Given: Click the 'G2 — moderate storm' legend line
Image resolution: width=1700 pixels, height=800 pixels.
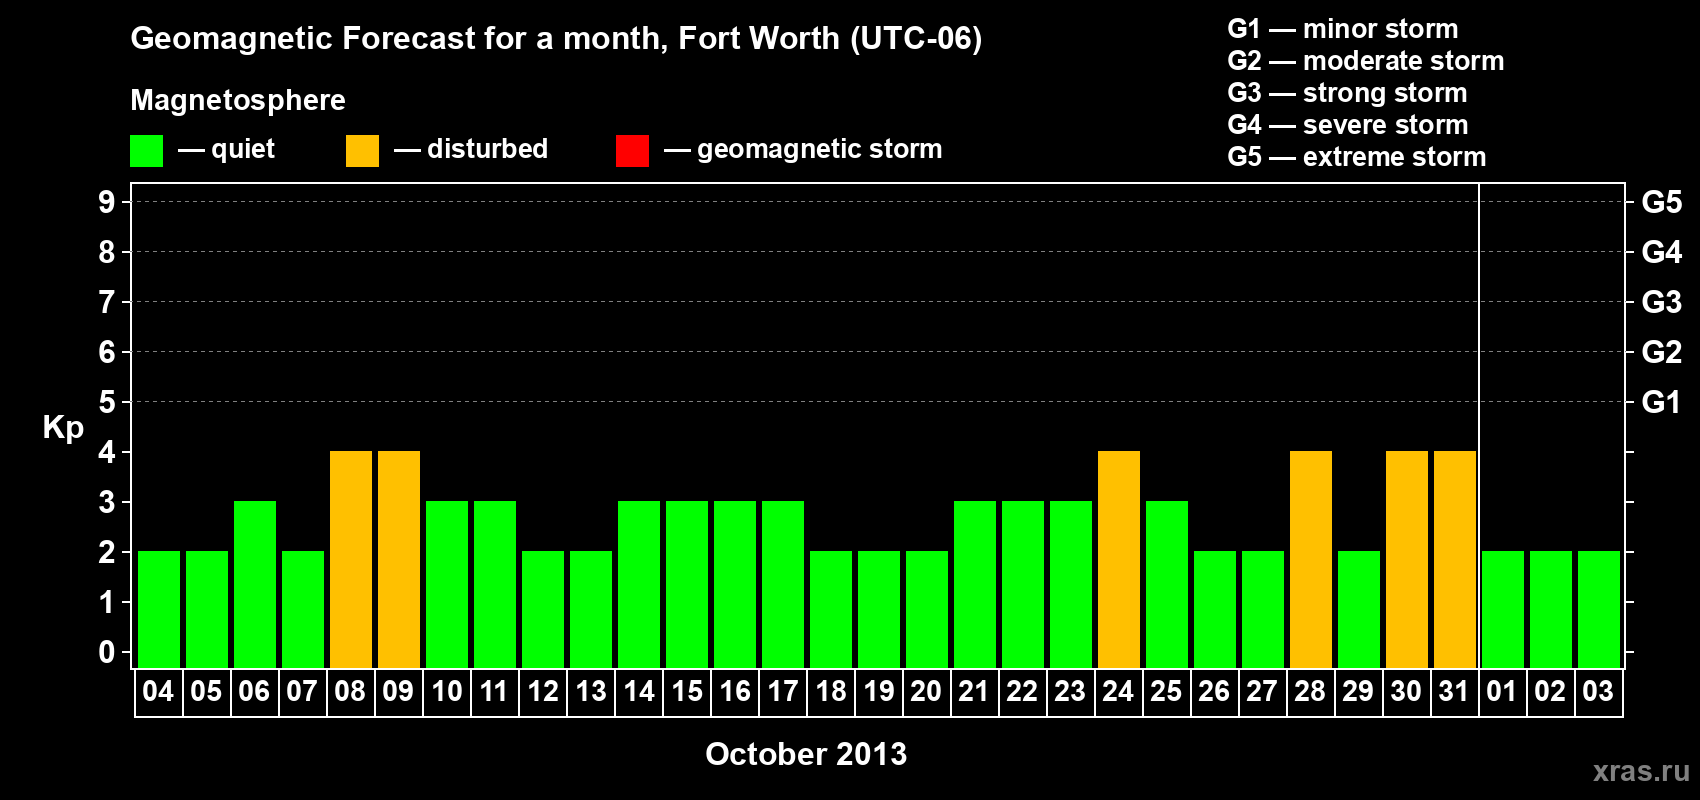Looking at the screenshot, I should [1365, 61].
